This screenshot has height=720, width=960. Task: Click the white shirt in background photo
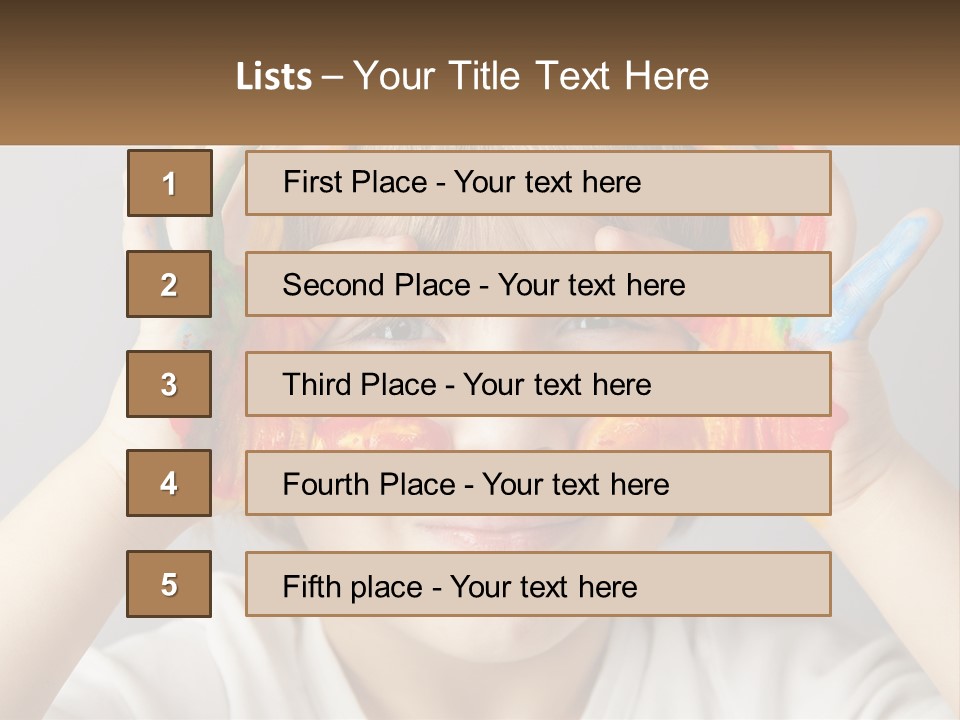coord(480,680)
